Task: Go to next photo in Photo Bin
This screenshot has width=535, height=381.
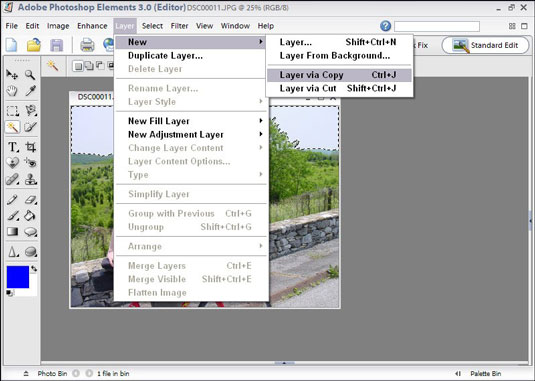Action: coord(89,373)
